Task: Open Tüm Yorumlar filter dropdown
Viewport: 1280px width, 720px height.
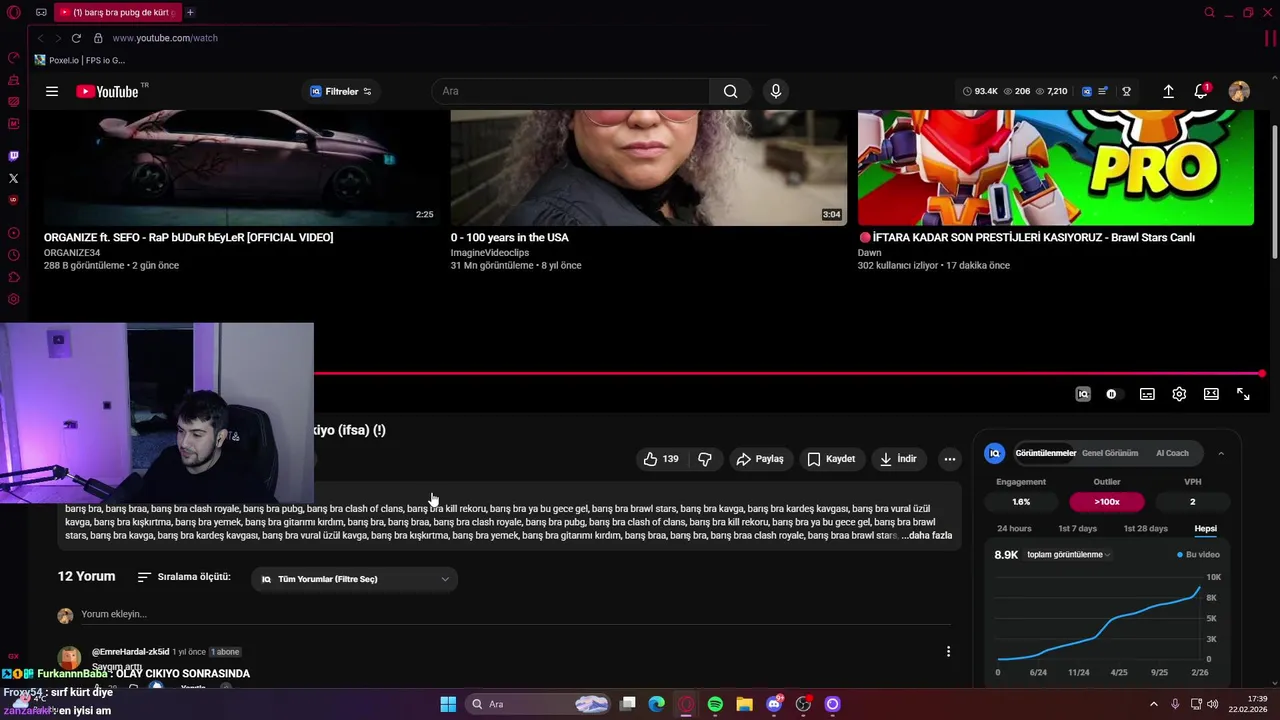Action: 355,579
